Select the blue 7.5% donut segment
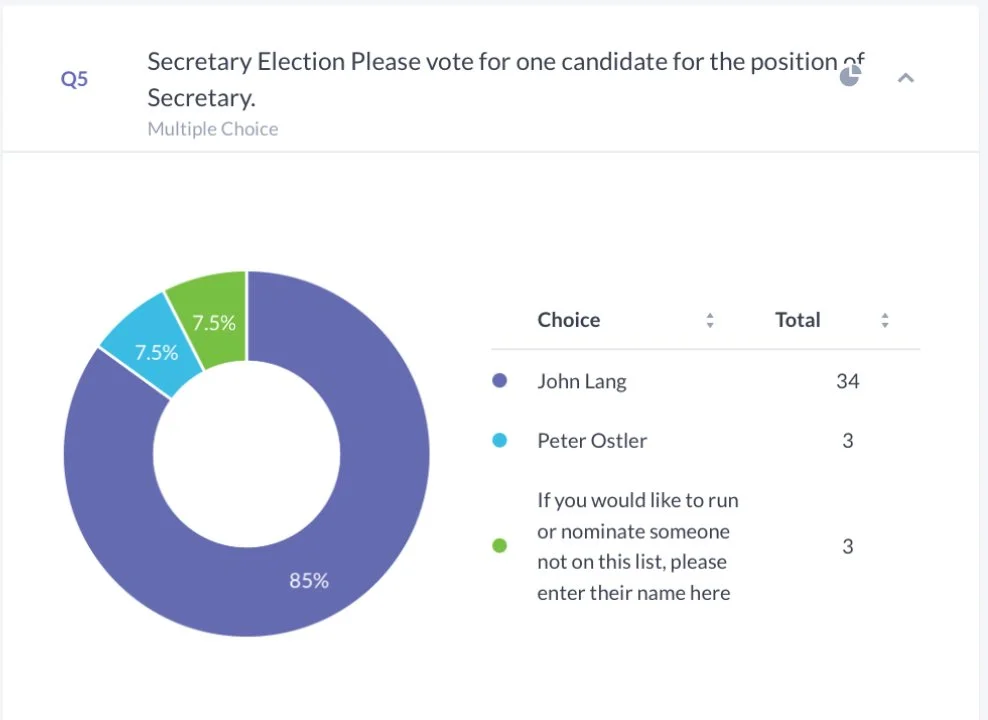Viewport: 988px width, 720px height. click(x=150, y=345)
